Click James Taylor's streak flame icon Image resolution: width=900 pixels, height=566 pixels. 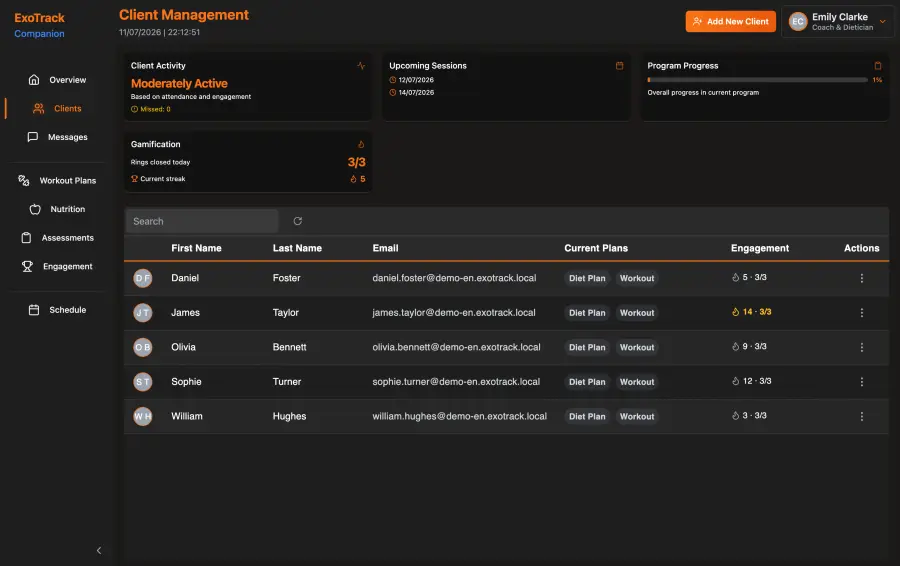pos(735,312)
